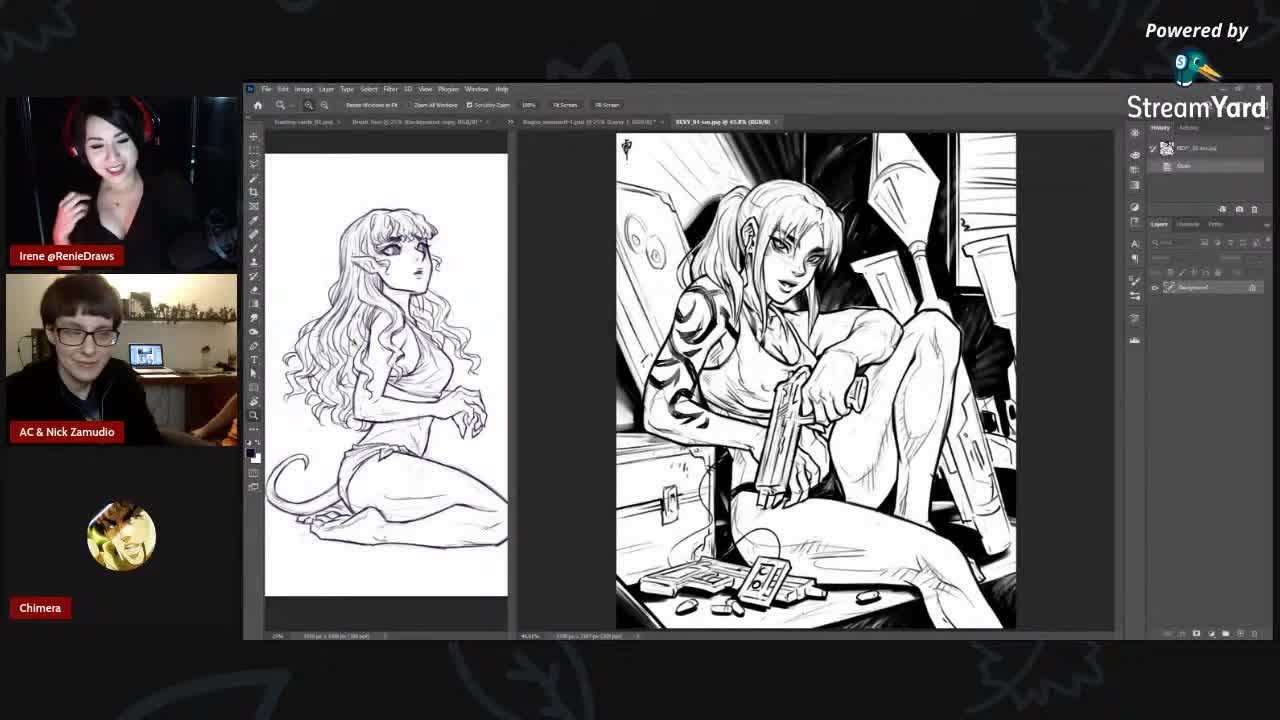Switch to the History panel tab
This screenshot has width=1280, height=720.
1160,128
